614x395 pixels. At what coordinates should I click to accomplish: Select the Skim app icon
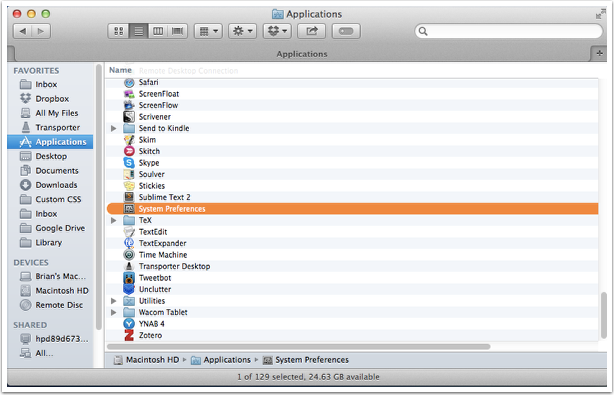point(129,140)
